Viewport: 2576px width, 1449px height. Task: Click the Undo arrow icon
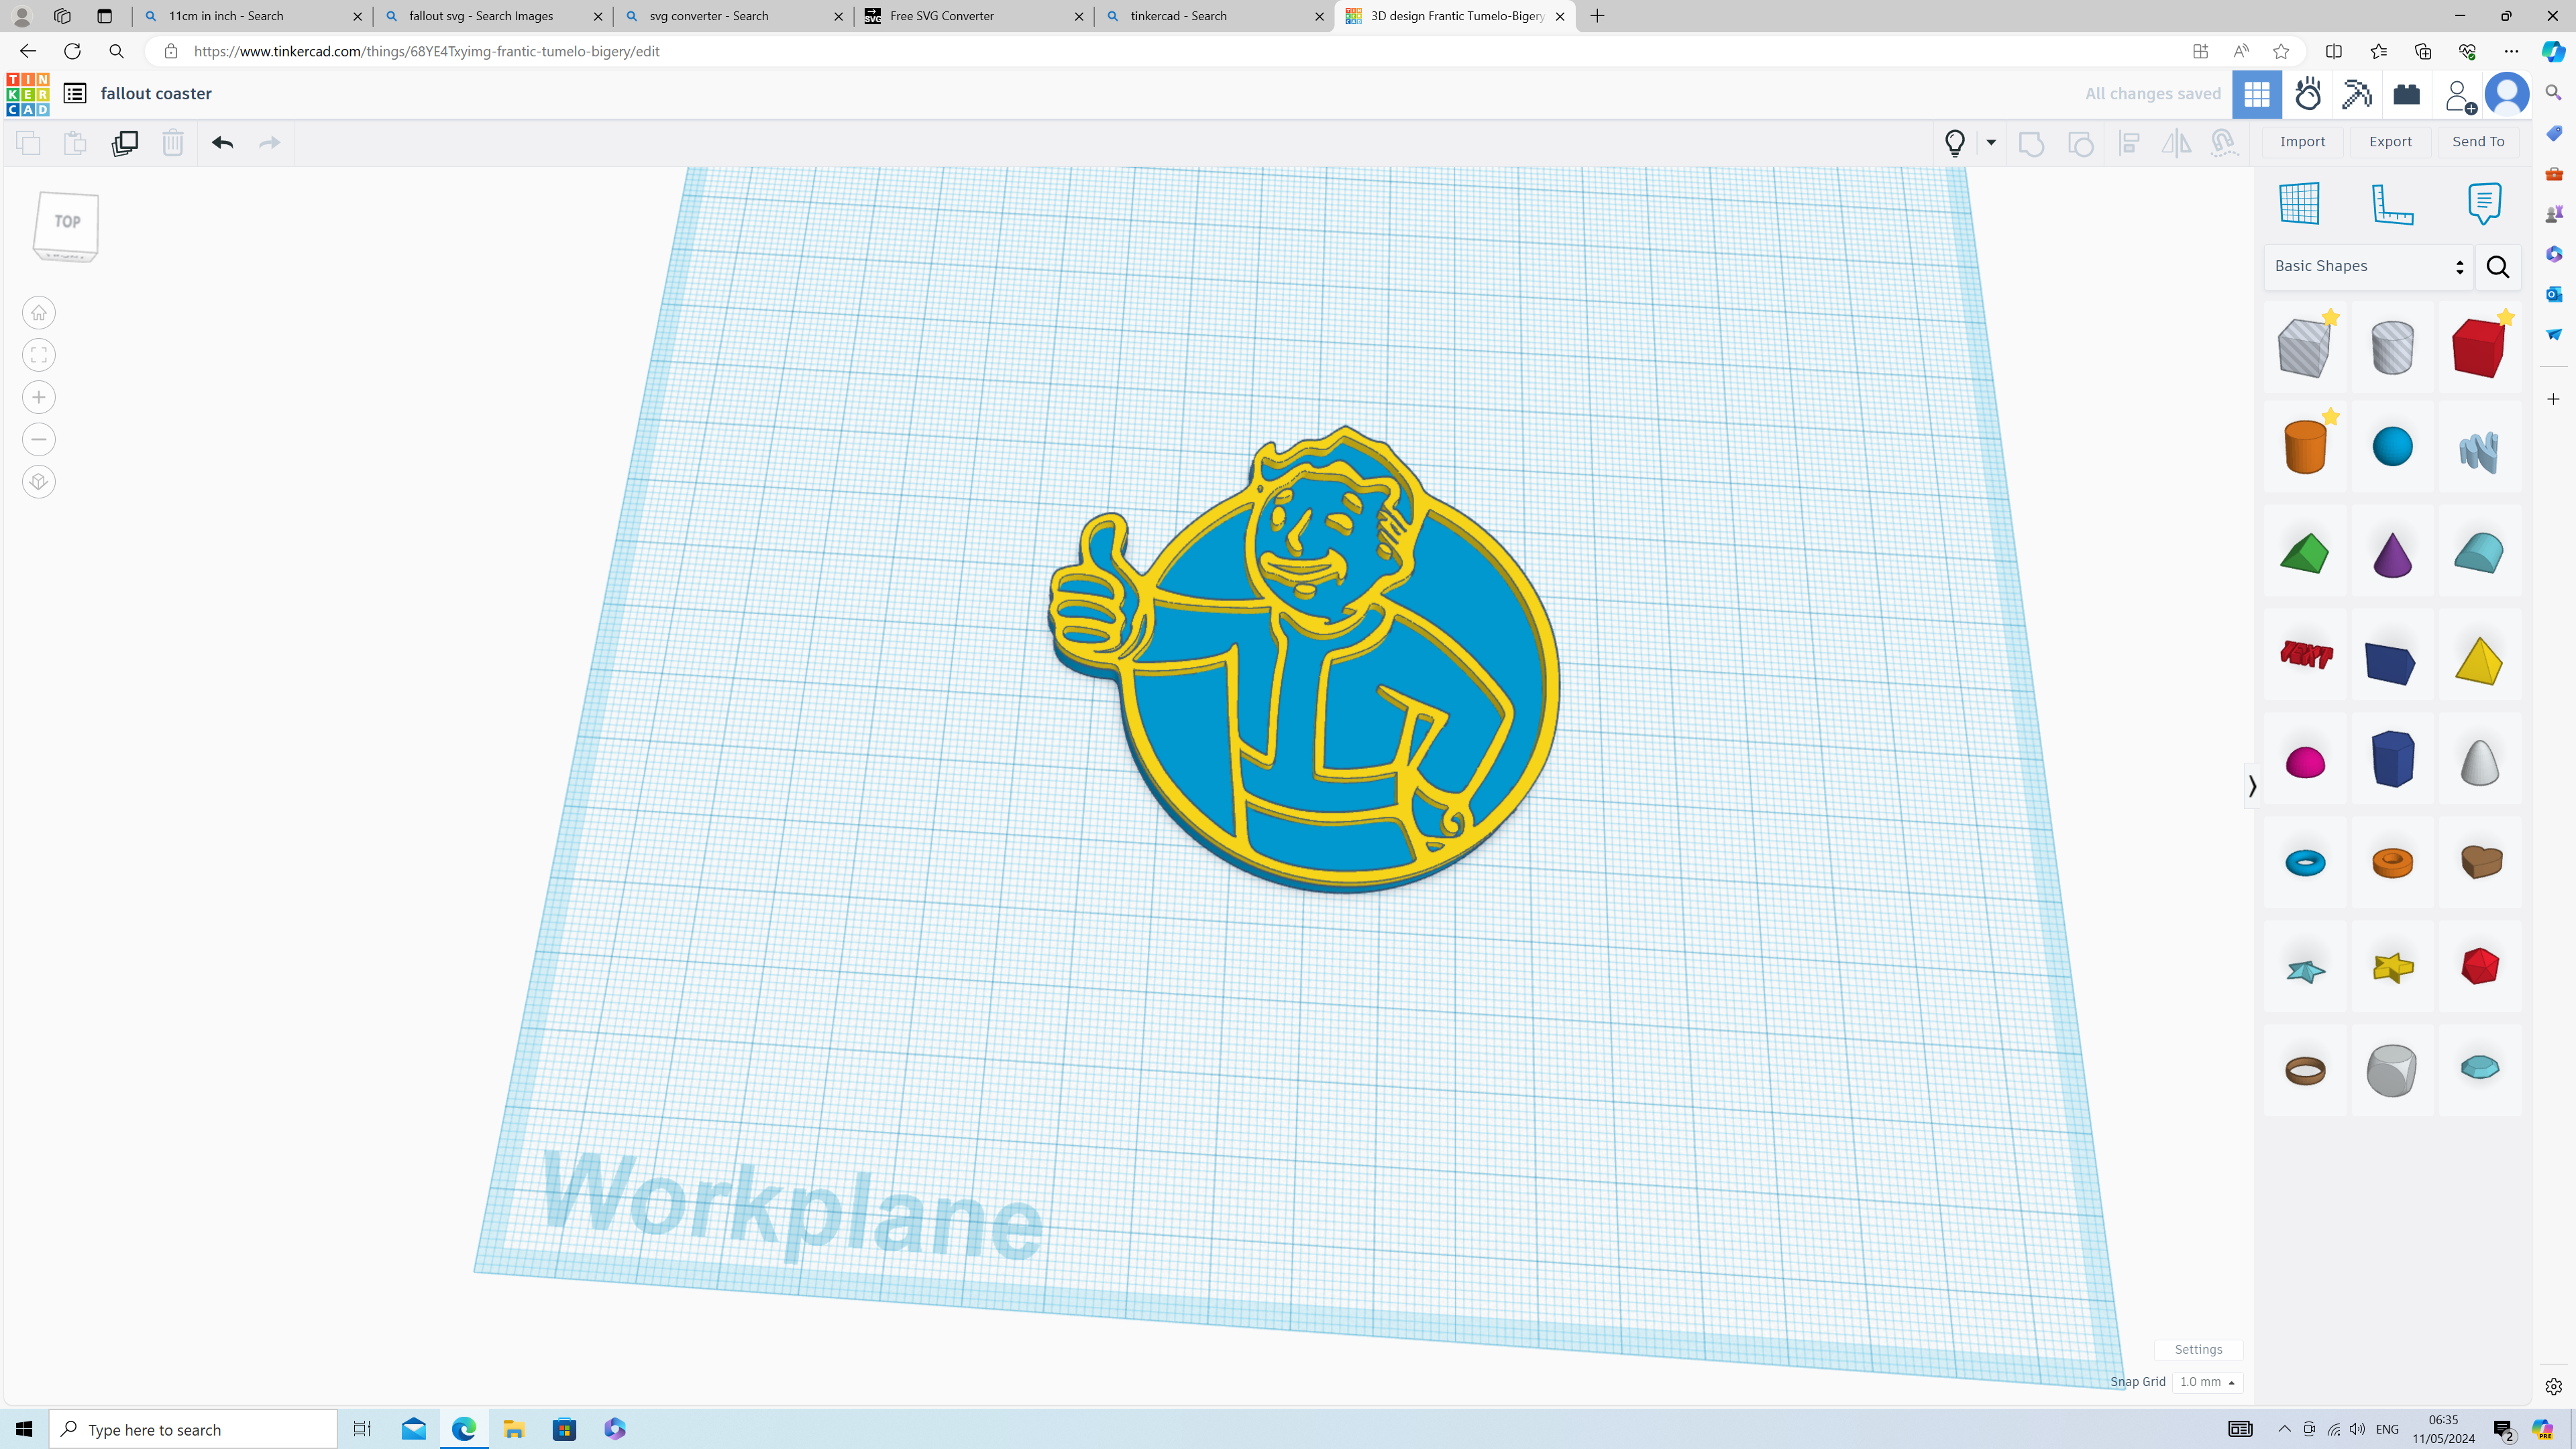pyautogui.click(x=222, y=142)
